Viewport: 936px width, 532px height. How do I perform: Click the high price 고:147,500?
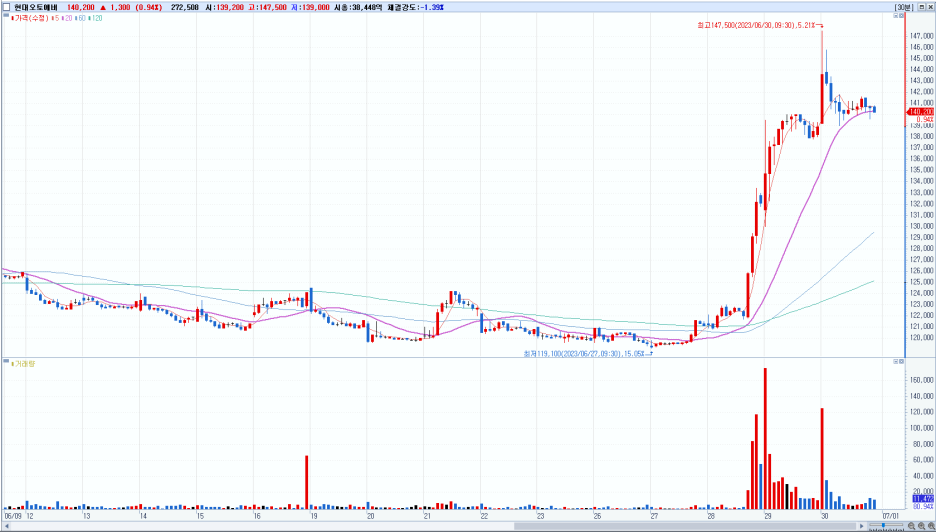(x=267, y=8)
